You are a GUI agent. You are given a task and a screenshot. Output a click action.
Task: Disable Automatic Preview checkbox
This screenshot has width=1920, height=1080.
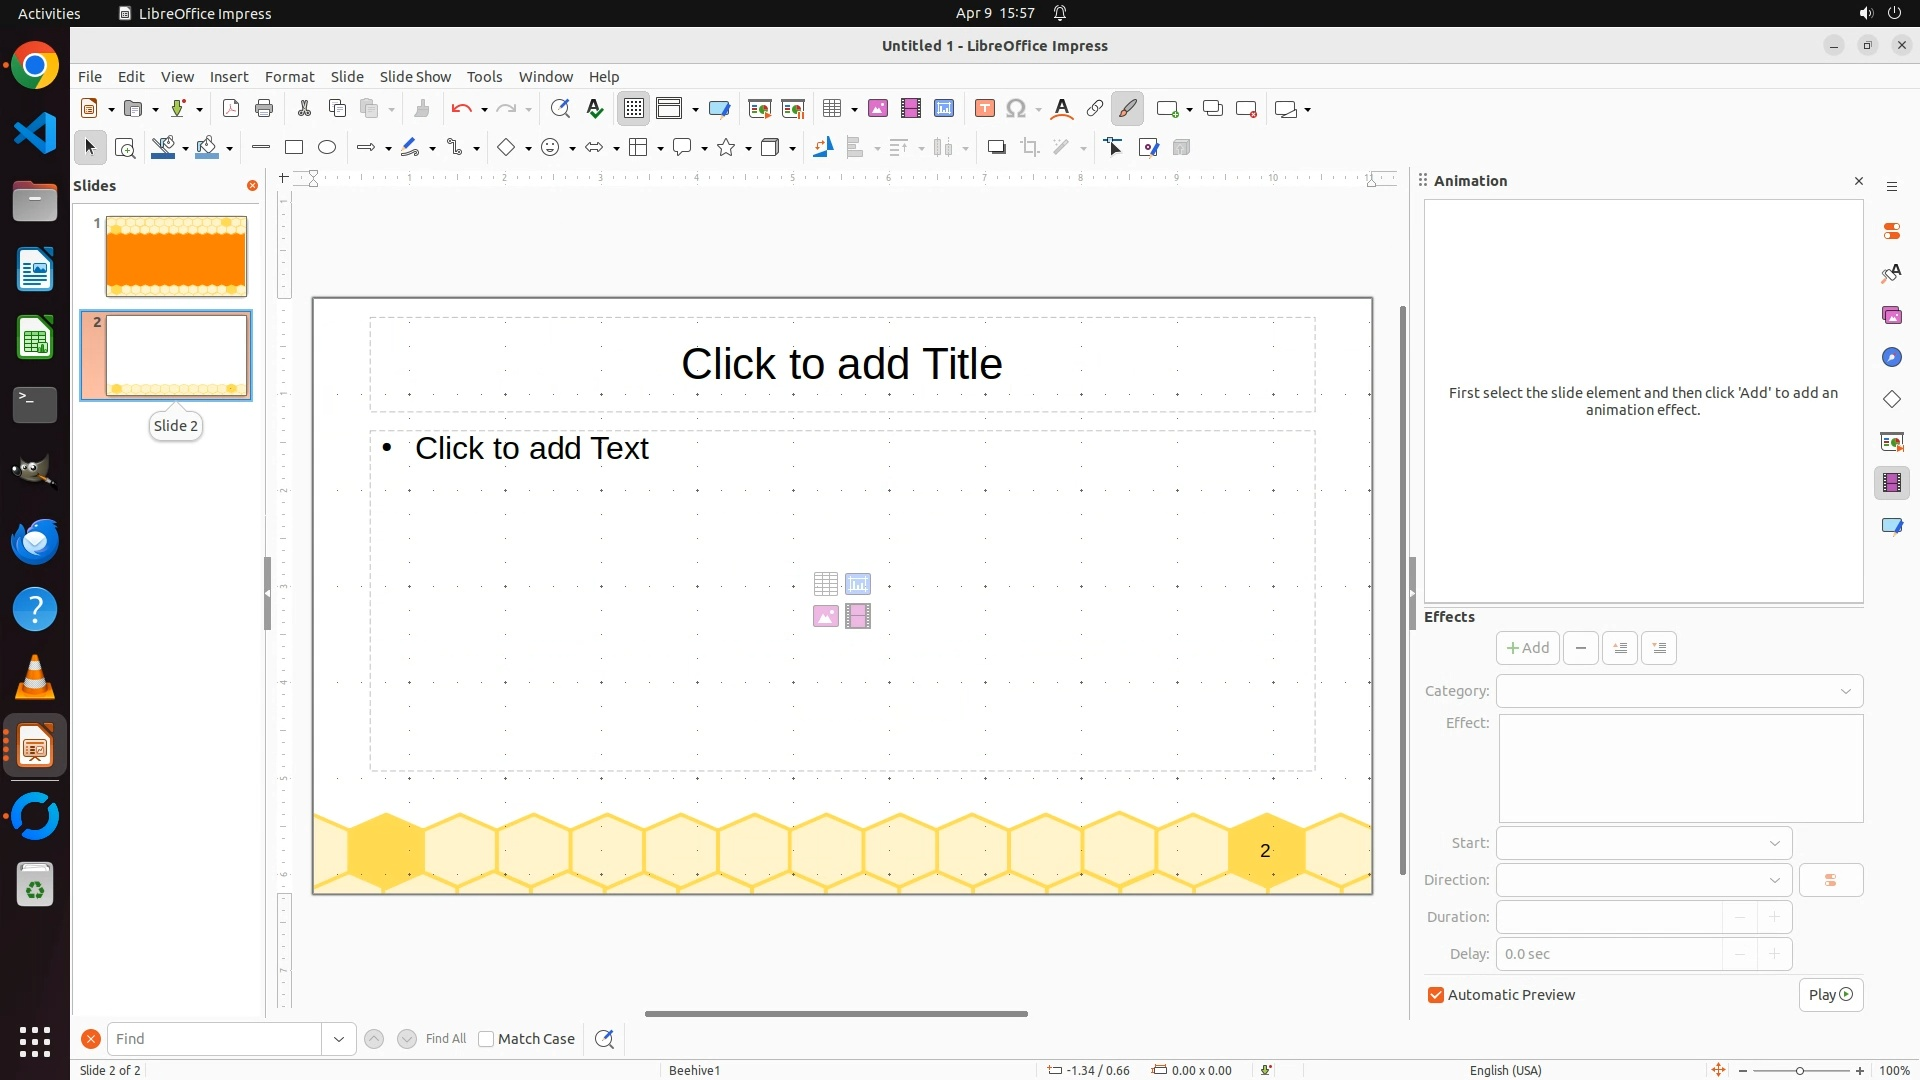click(x=1436, y=995)
